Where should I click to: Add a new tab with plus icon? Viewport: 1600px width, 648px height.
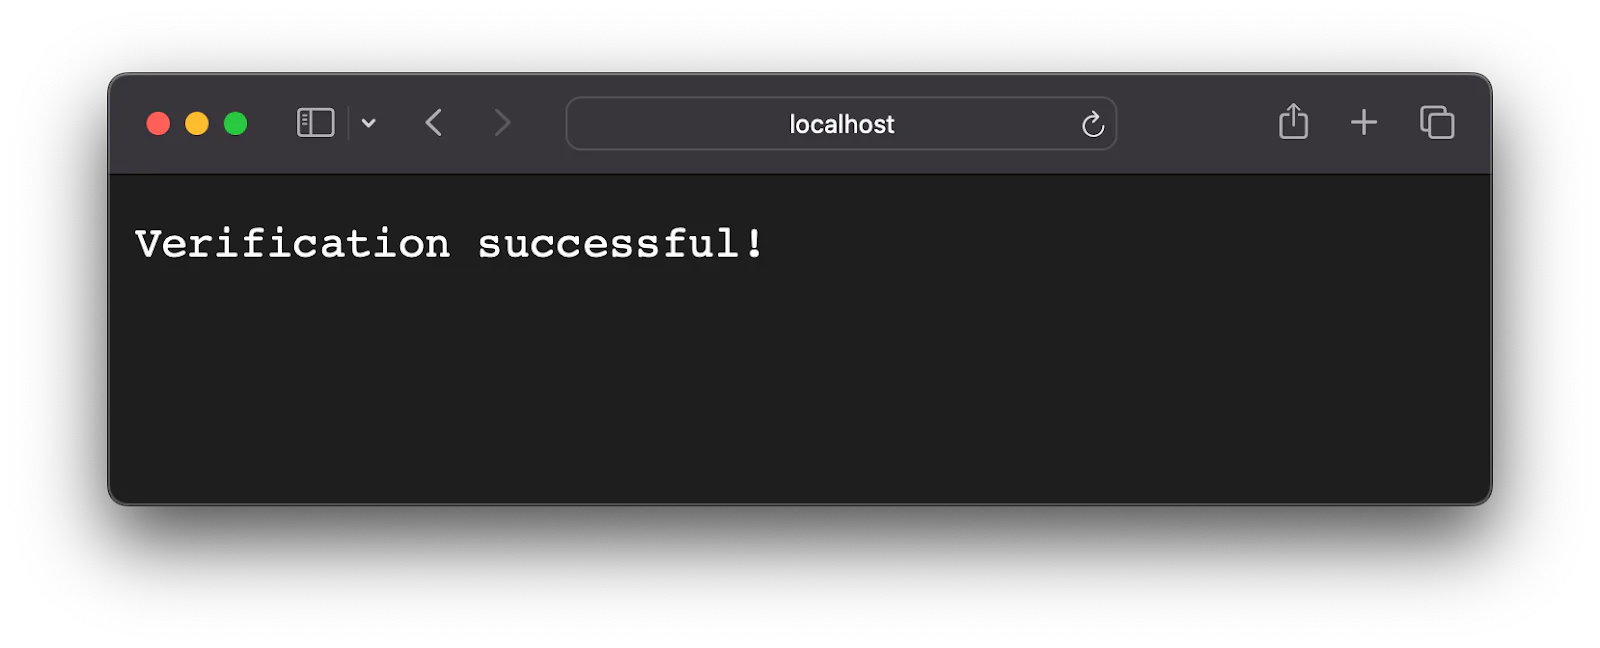[1364, 123]
